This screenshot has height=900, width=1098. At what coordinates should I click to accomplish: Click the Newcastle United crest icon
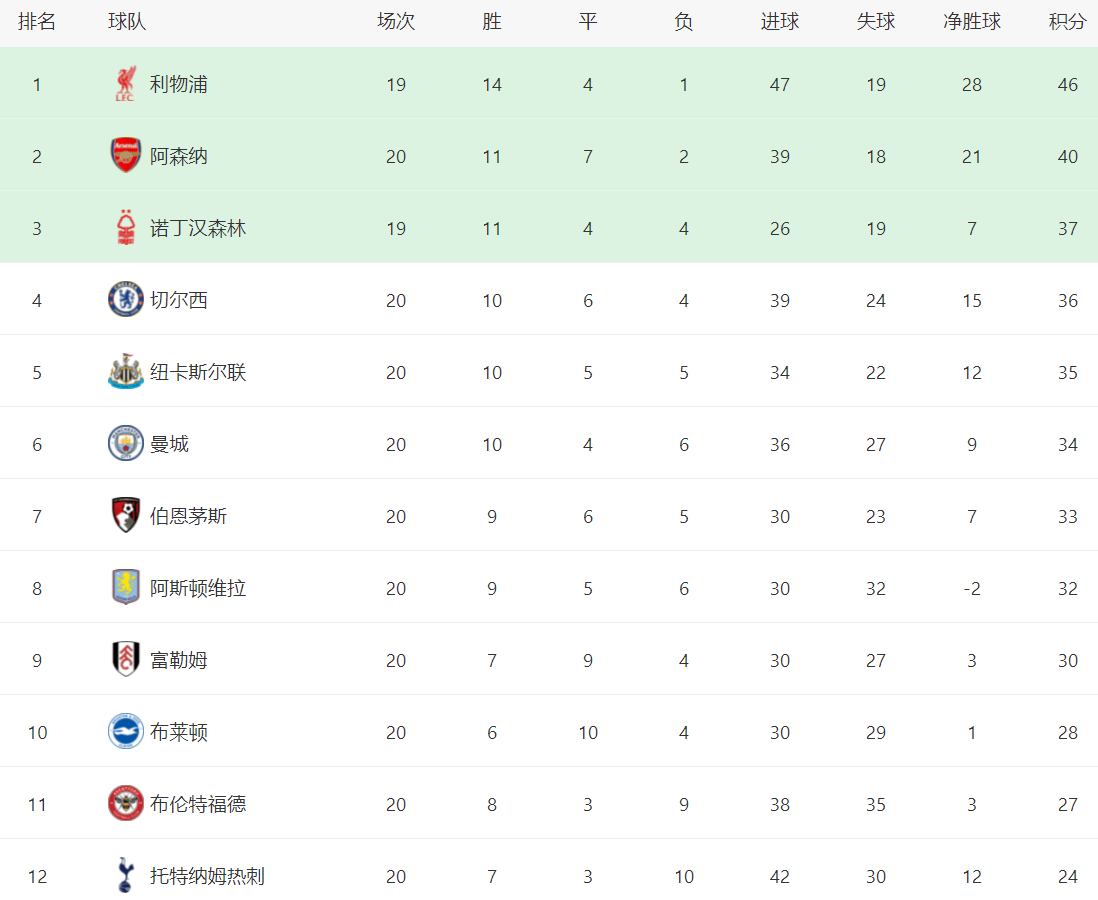click(126, 372)
